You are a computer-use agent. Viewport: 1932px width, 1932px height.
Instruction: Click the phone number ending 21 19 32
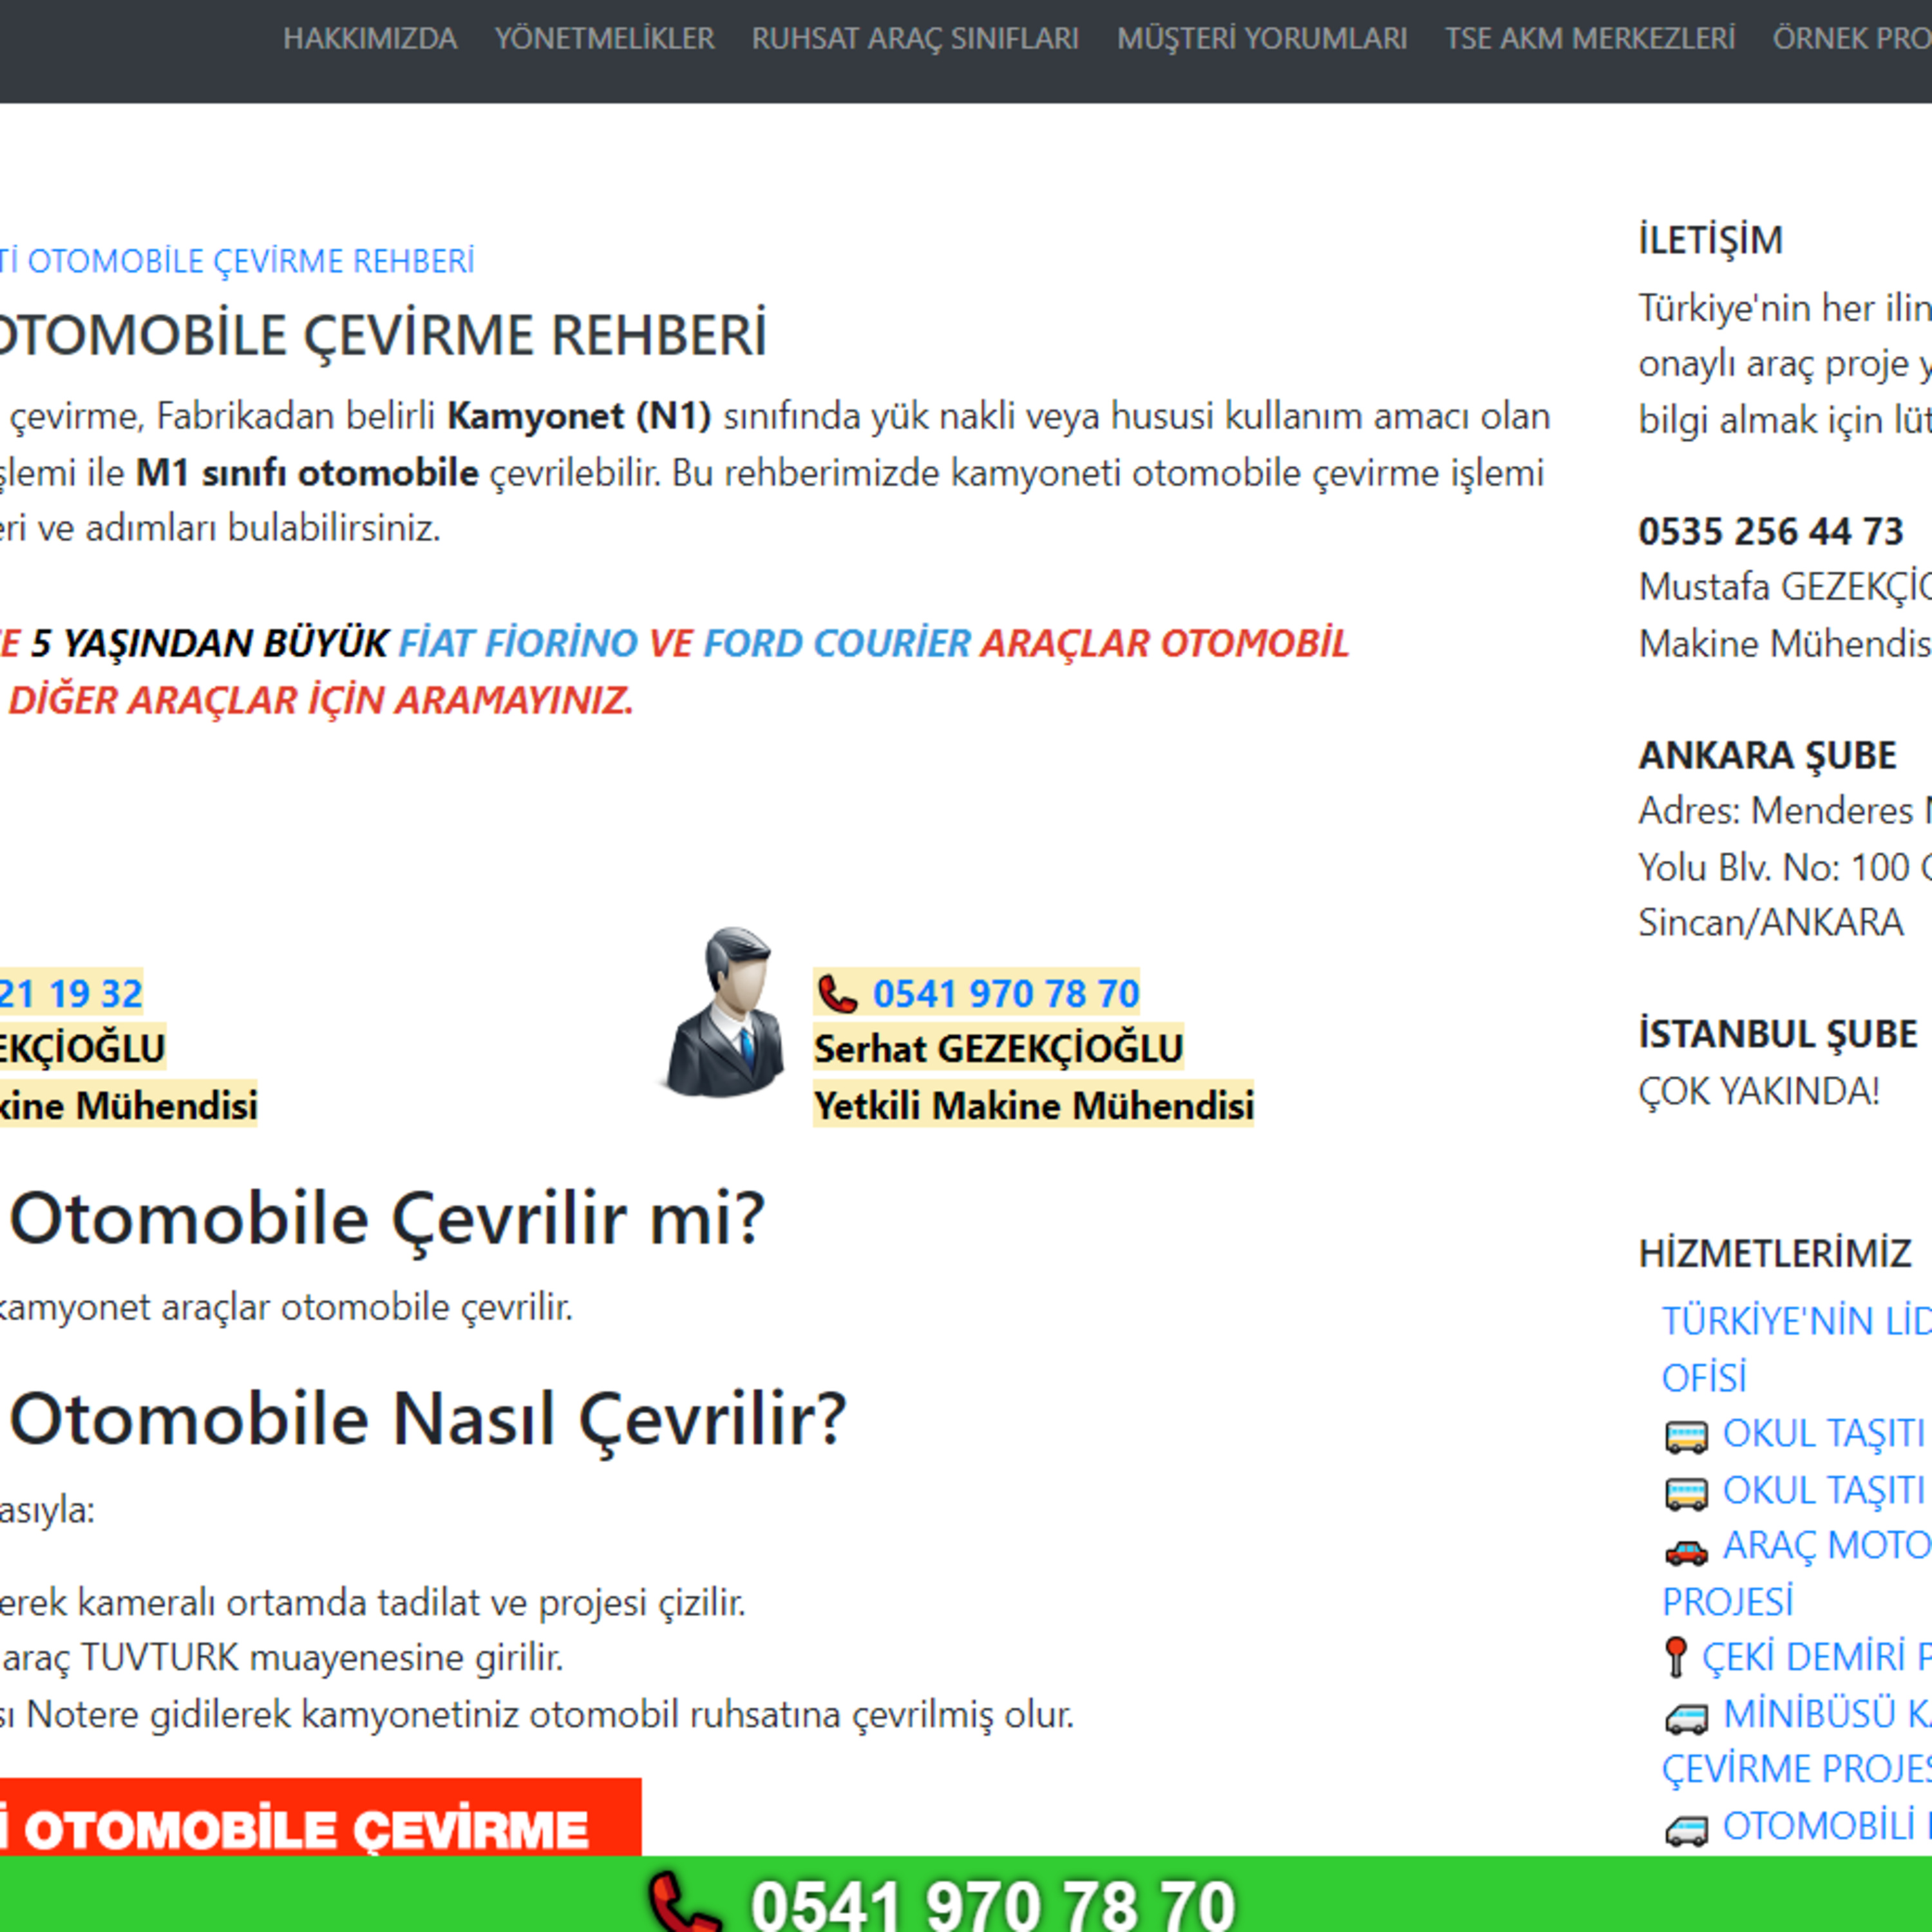(x=71, y=994)
